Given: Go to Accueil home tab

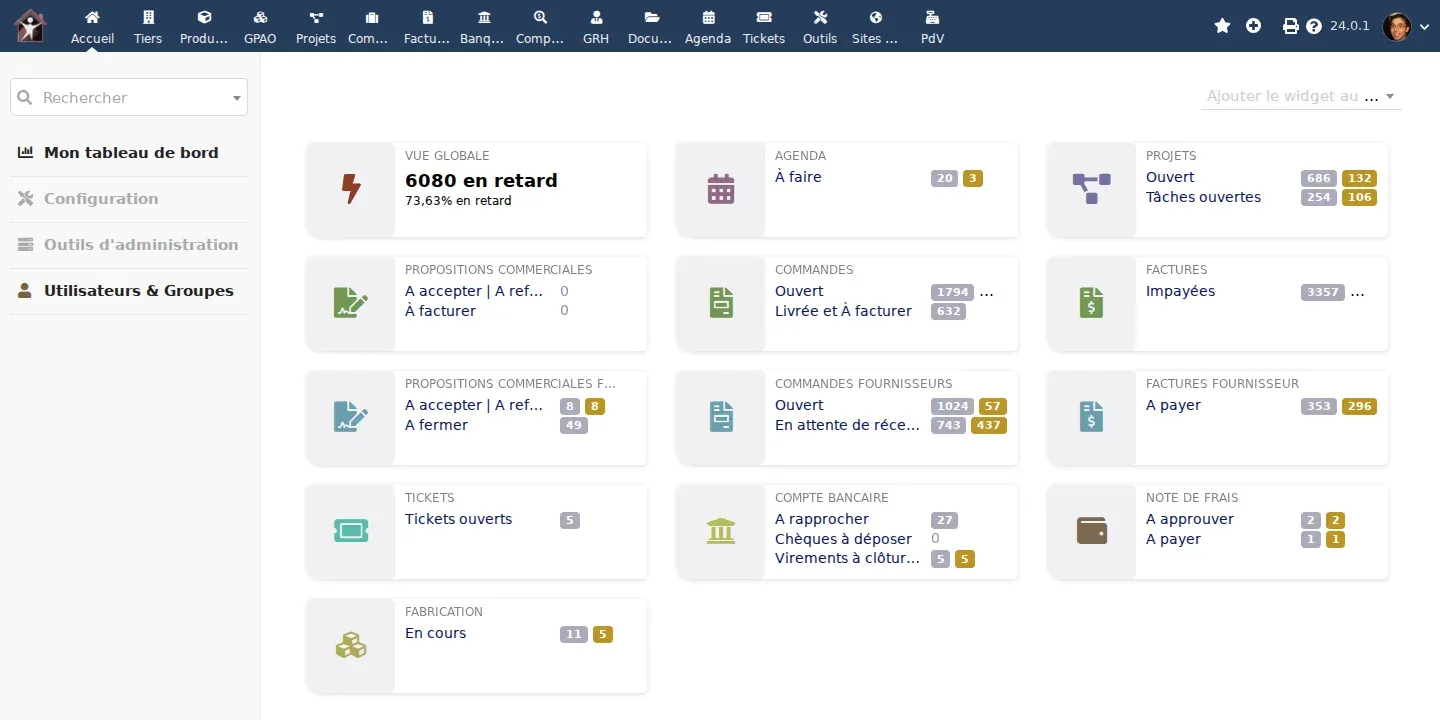Looking at the screenshot, I should 92,26.
